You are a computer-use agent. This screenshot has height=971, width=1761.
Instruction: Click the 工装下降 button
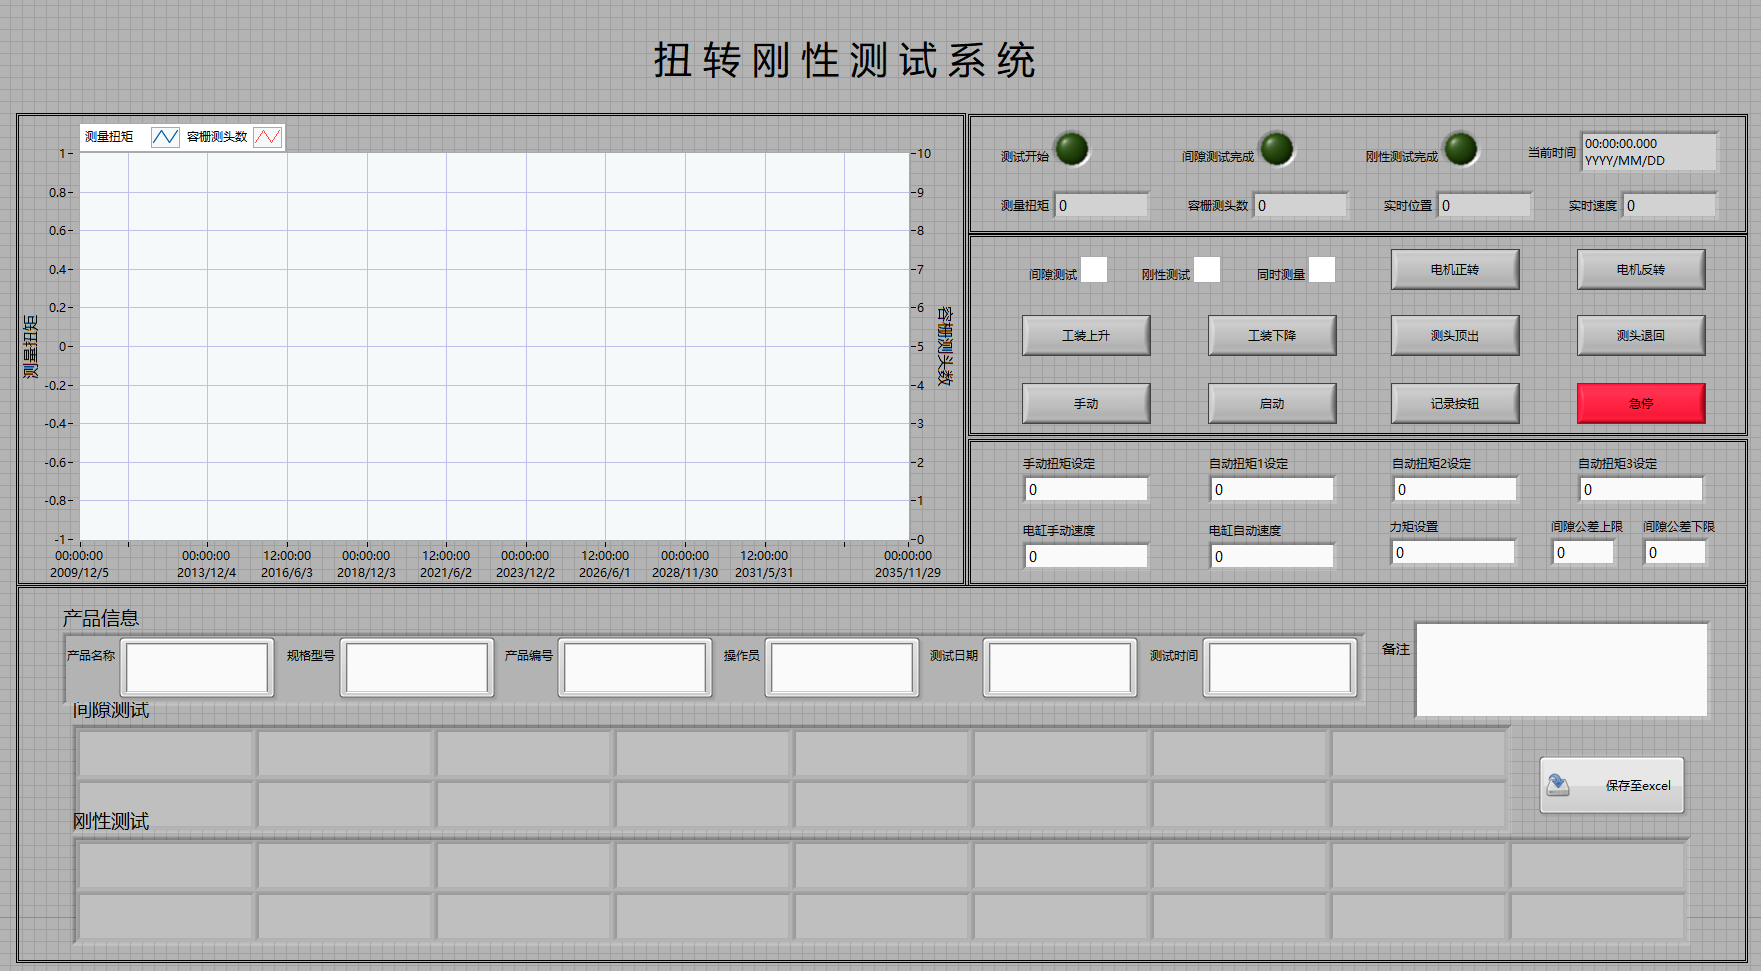coord(1272,336)
